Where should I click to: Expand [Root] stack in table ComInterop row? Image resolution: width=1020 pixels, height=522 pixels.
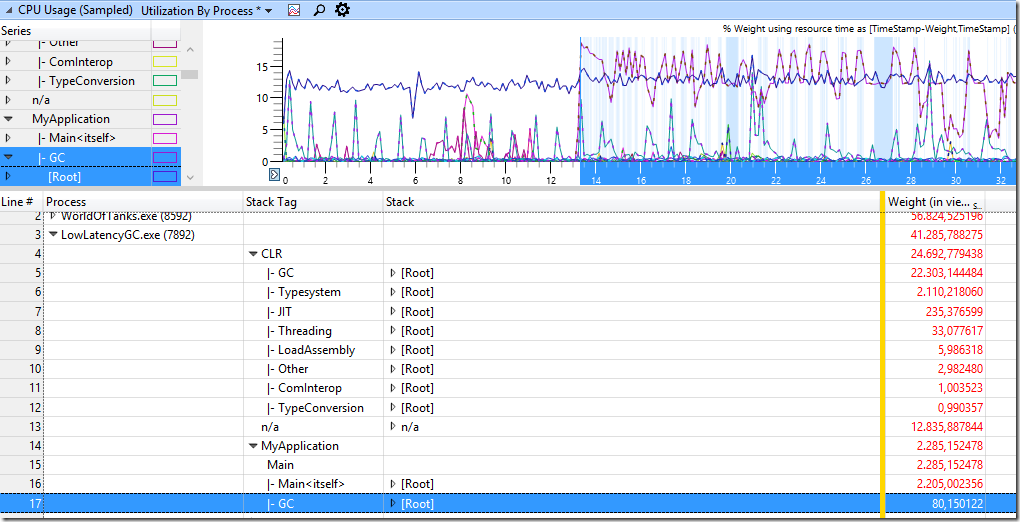pyautogui.click(x=393, y=388)
